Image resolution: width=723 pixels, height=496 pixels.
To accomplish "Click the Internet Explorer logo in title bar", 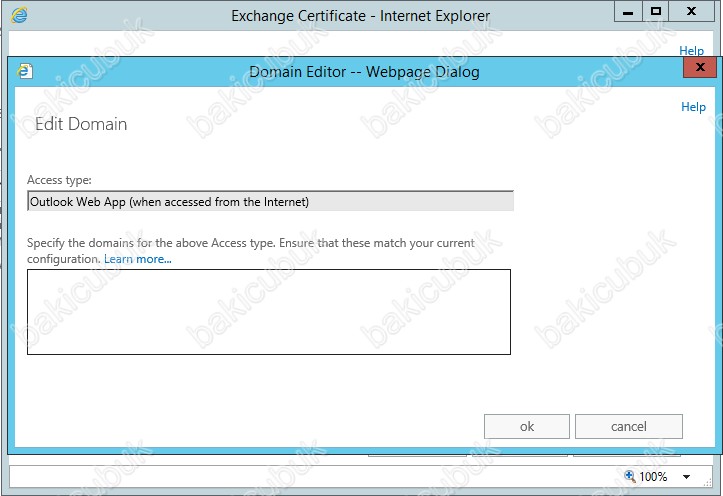I will (x=20, y=15).
